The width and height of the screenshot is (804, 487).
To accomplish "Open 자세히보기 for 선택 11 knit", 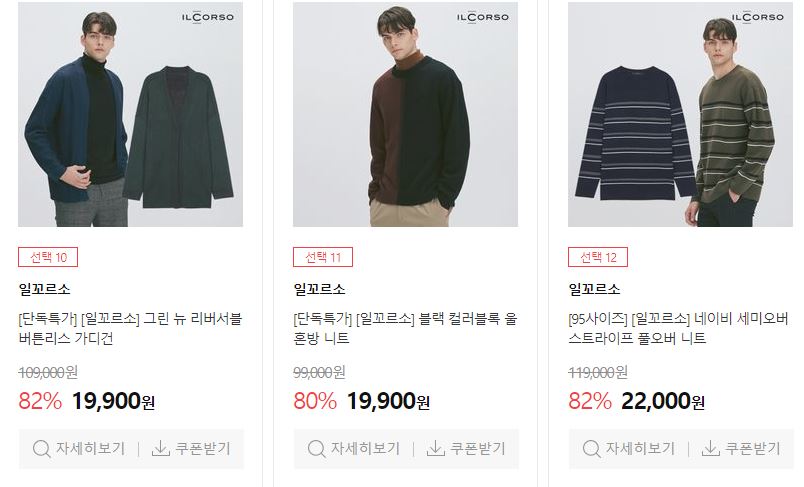I will pyautogui.click(x=354, y=449).
